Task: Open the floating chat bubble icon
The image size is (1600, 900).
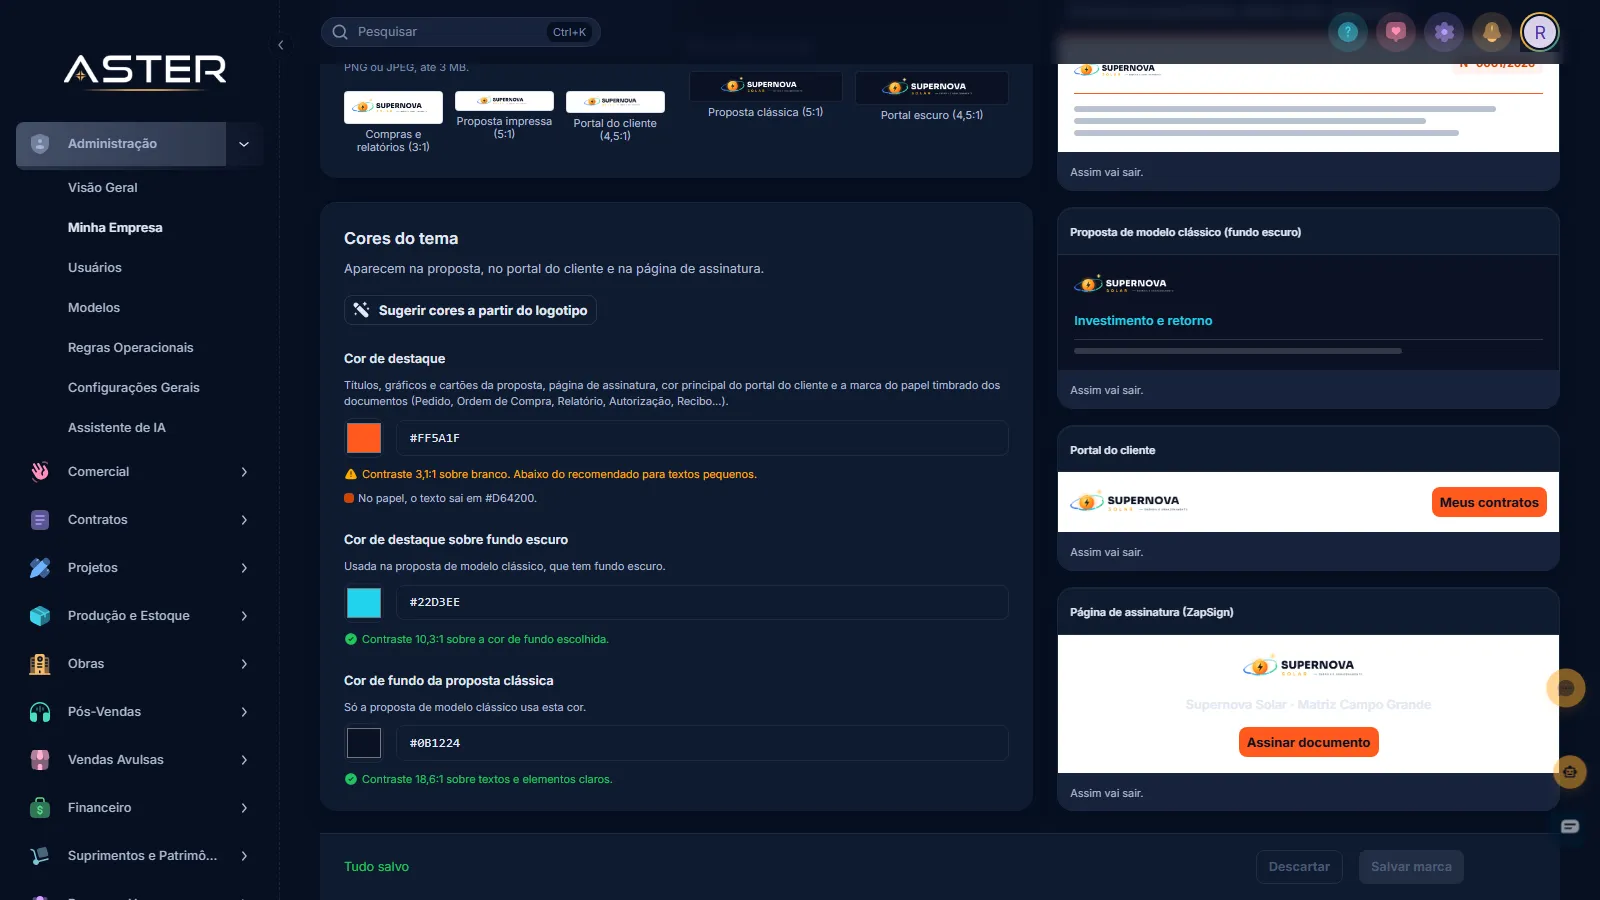Action: (1566, 688)
